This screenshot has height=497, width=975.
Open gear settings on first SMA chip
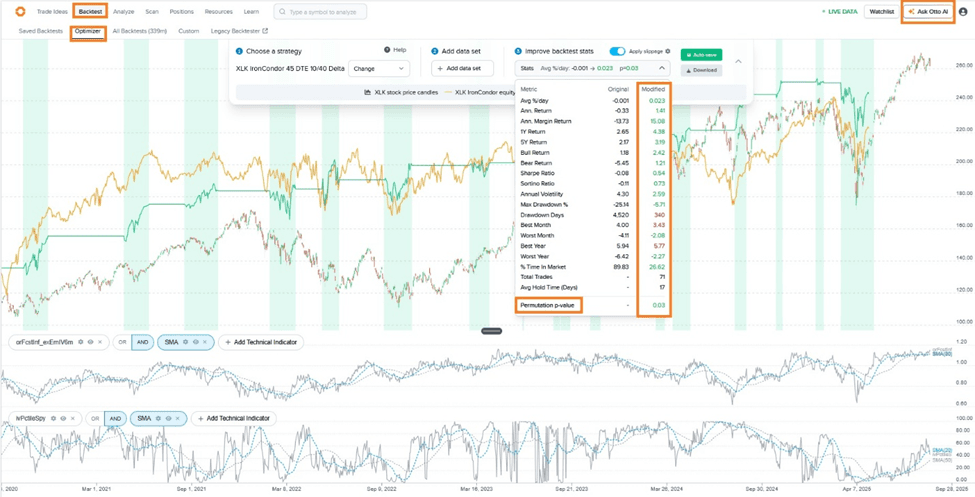tap(187, 342)
